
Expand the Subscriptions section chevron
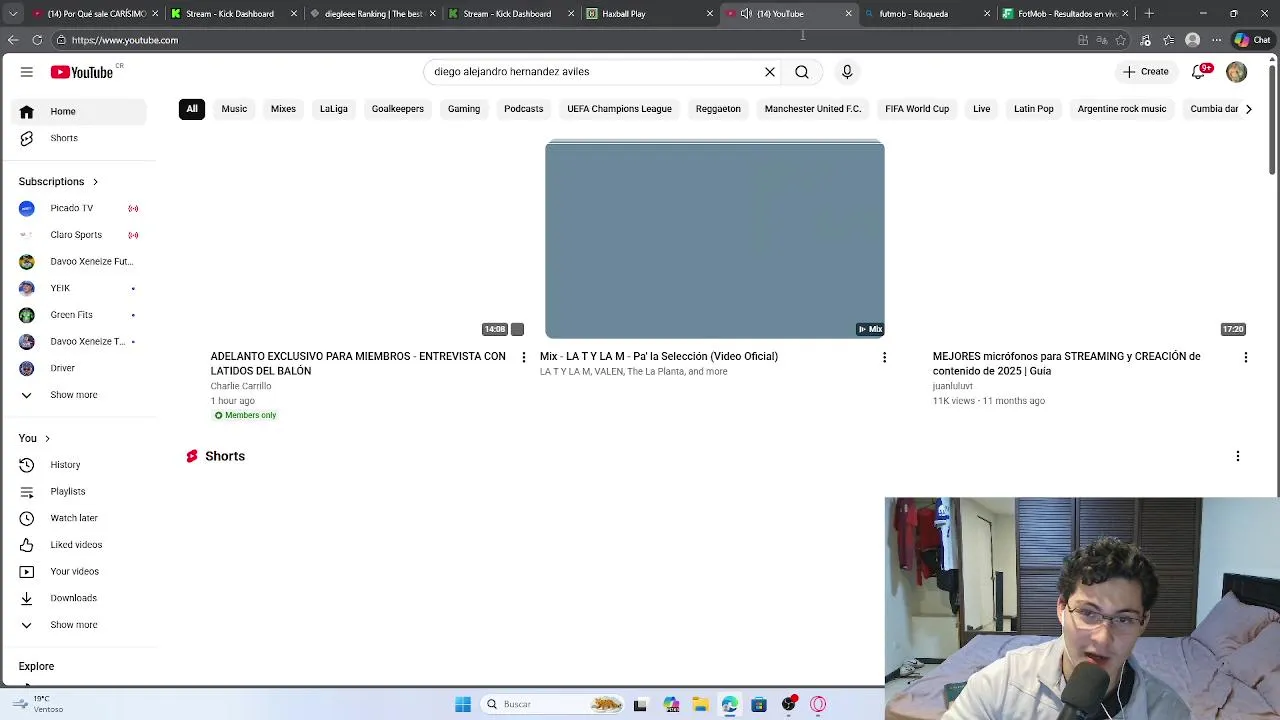click(95, 182)
